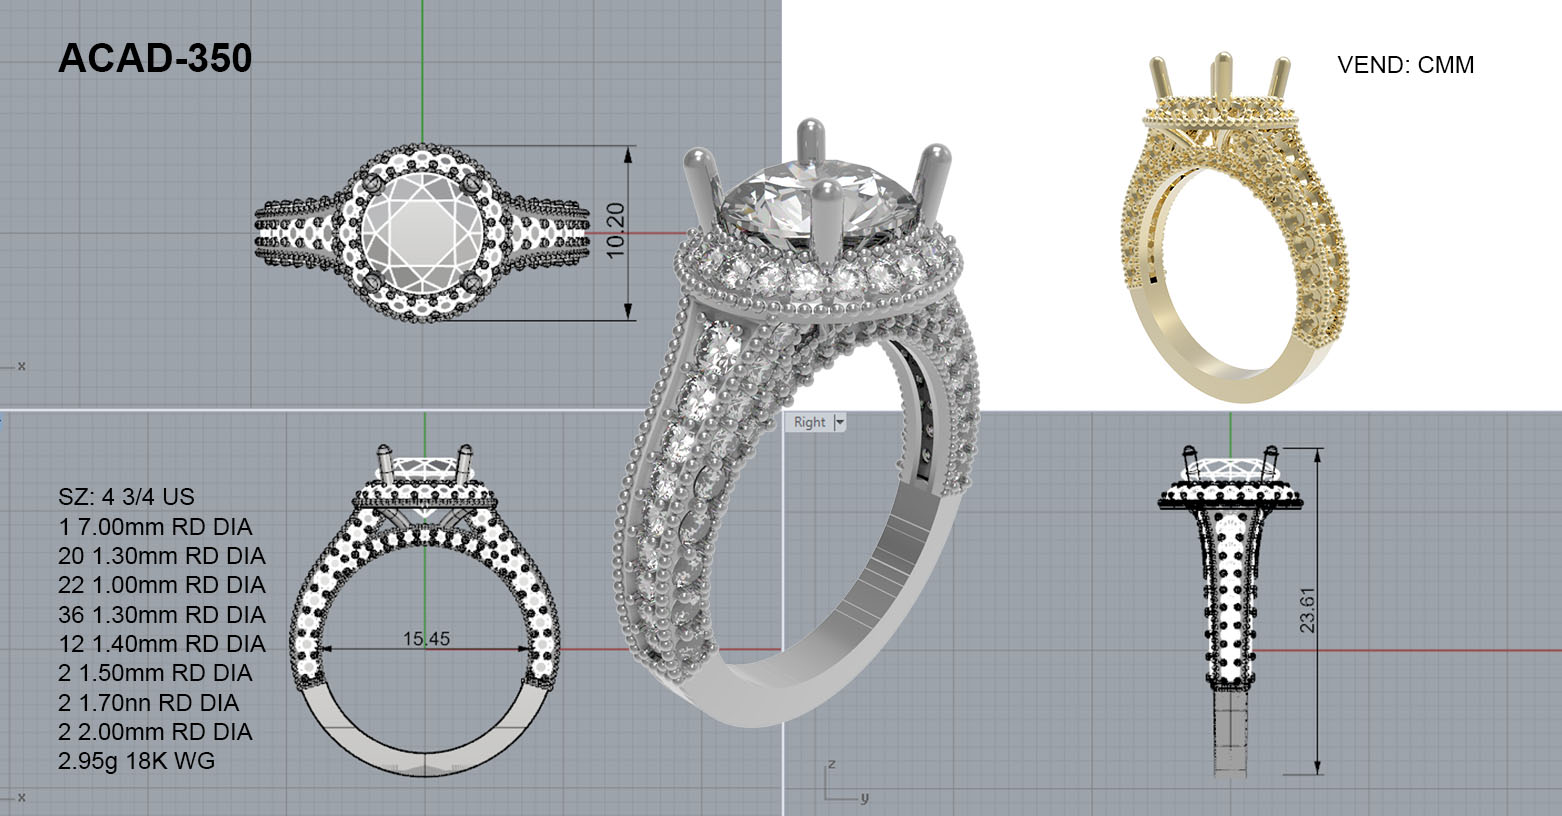
Task: Select the VEND: CMM label
Action: coord(1406,65)
